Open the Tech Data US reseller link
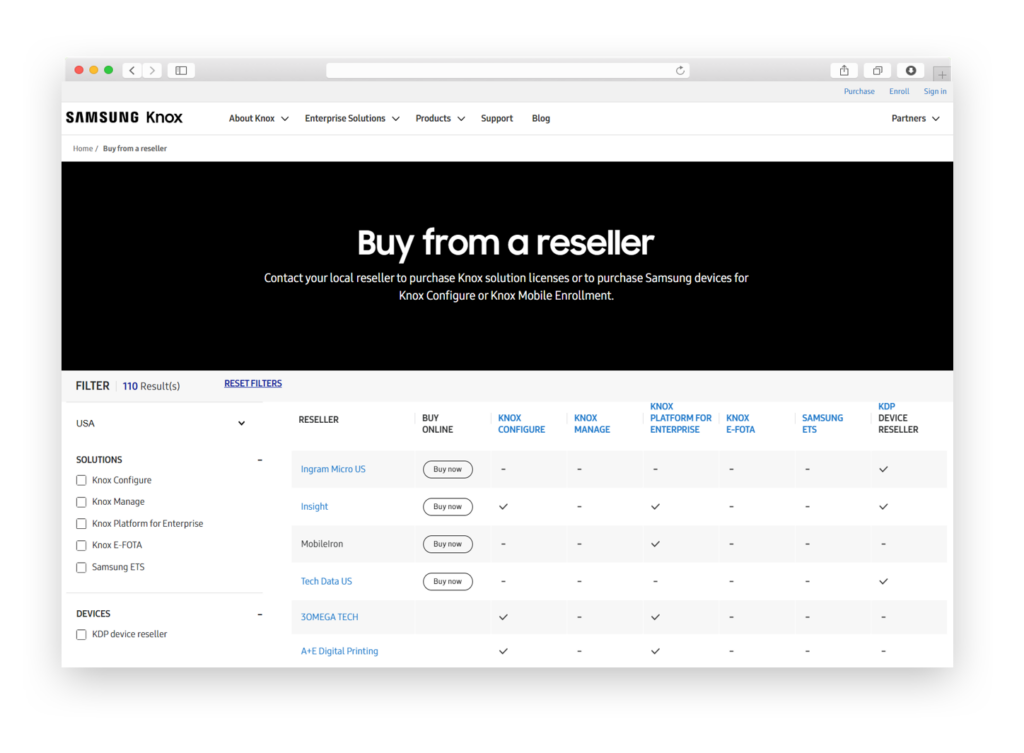 326,581
